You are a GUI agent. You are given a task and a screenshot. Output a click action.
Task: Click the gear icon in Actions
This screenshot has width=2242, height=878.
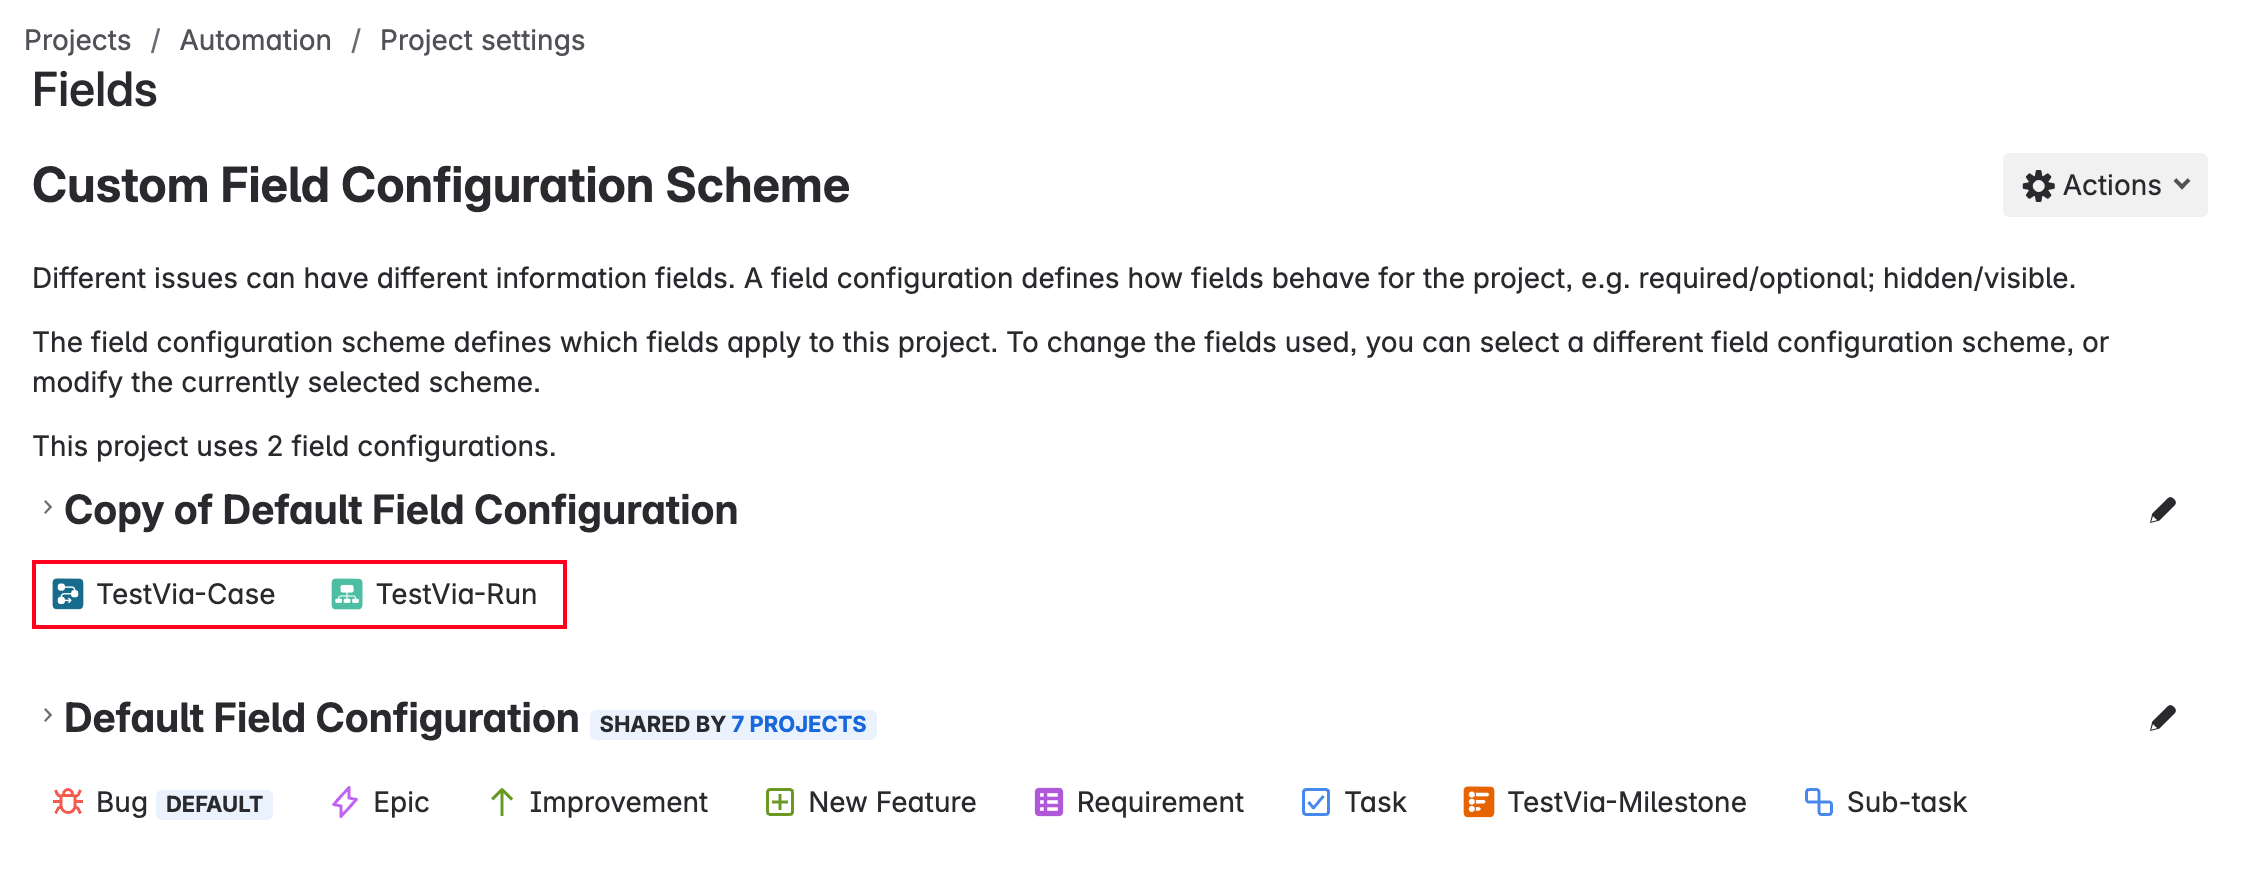click(2038, 186)
